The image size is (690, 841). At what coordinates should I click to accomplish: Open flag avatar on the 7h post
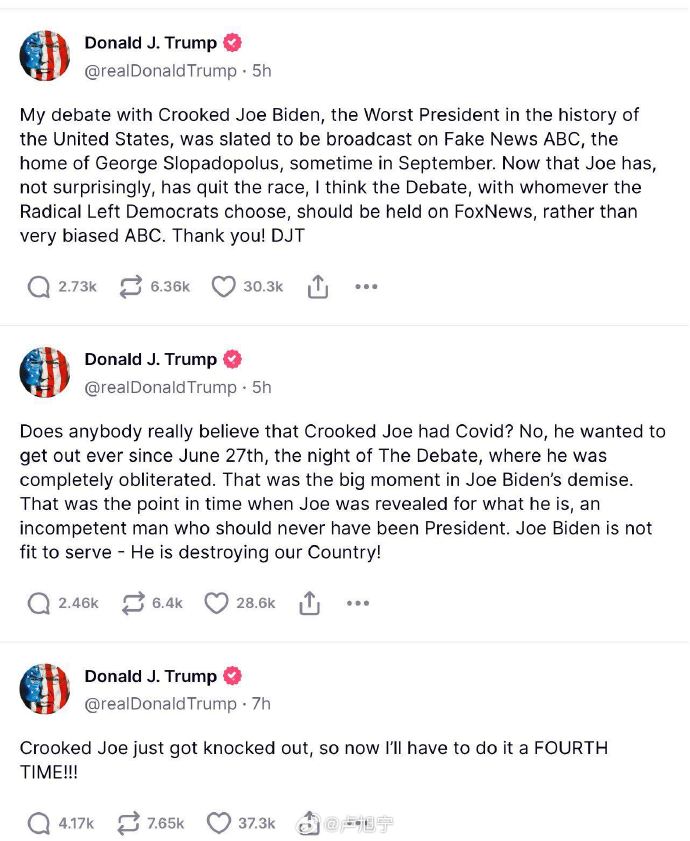(x=45, y=689)
